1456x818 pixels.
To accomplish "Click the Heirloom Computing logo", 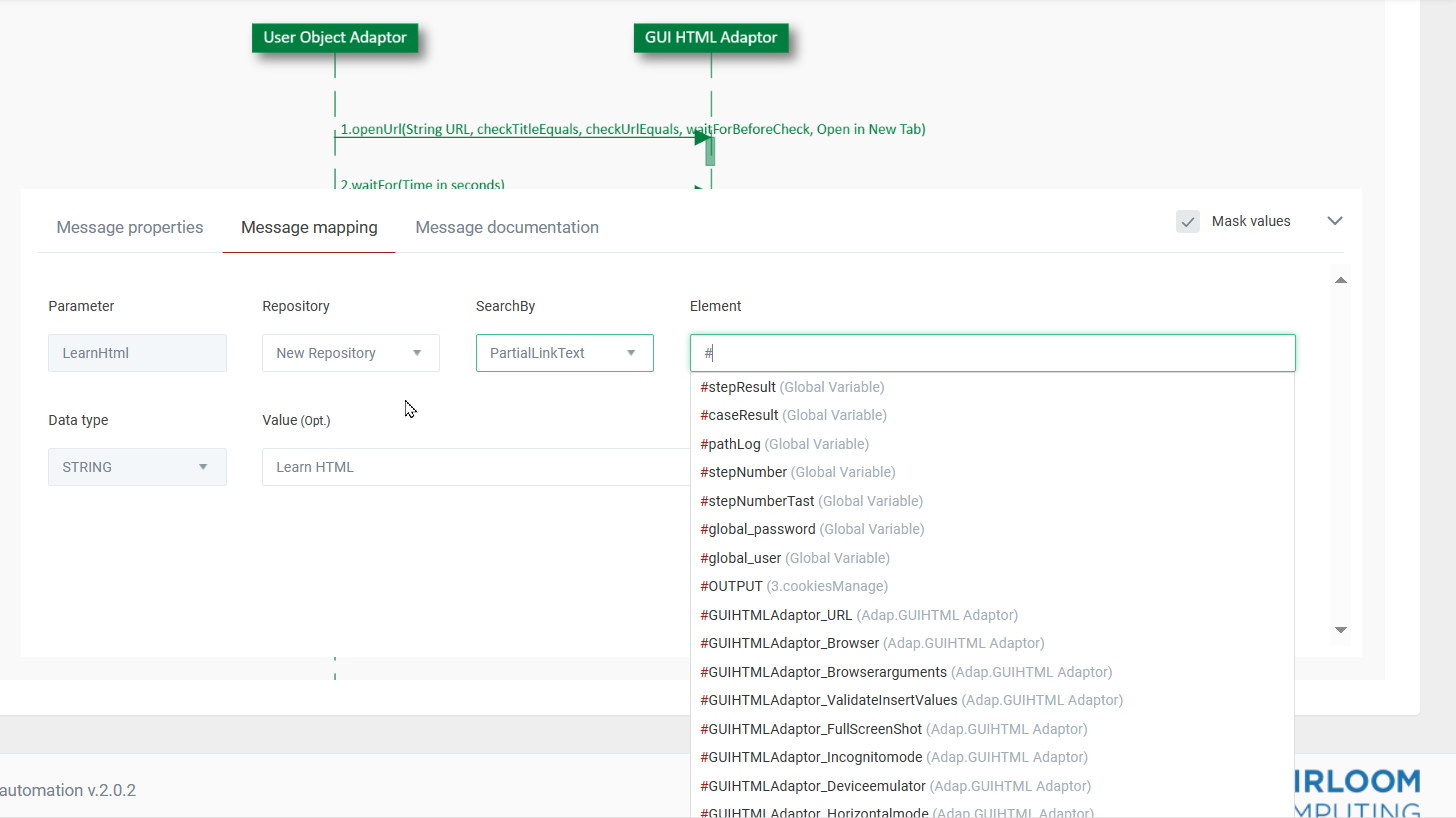I will (1360, 790).
